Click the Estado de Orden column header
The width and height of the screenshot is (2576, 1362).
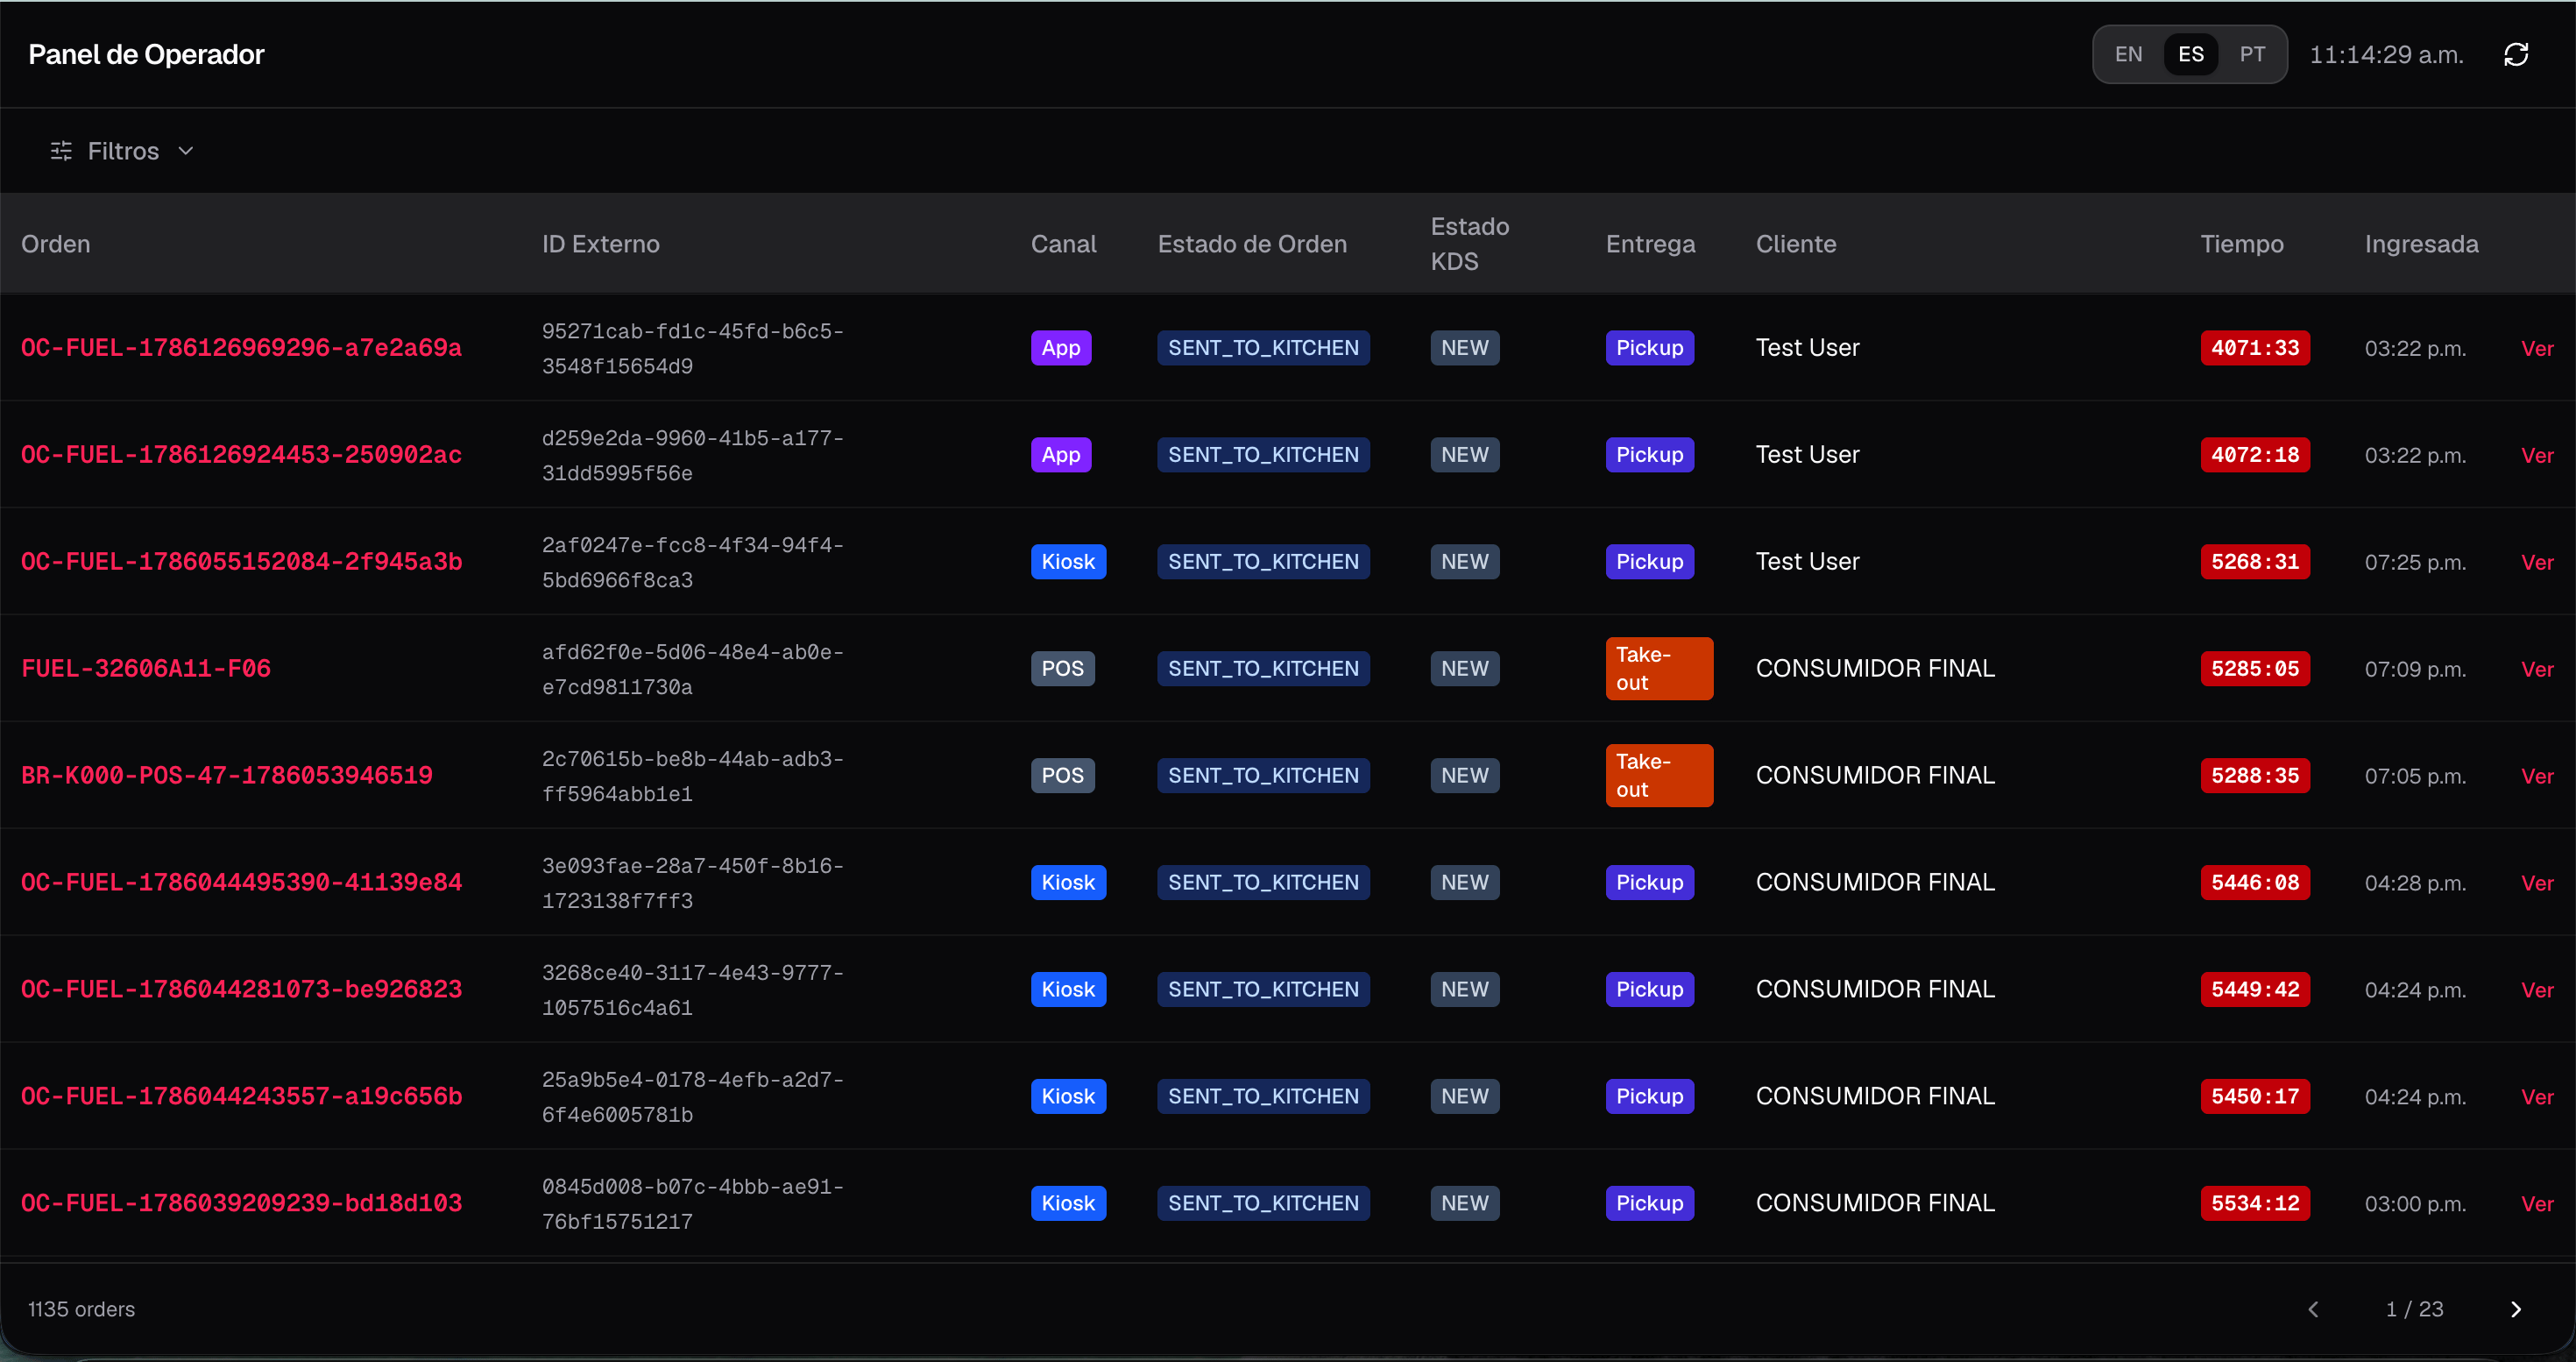(1252, 244)
